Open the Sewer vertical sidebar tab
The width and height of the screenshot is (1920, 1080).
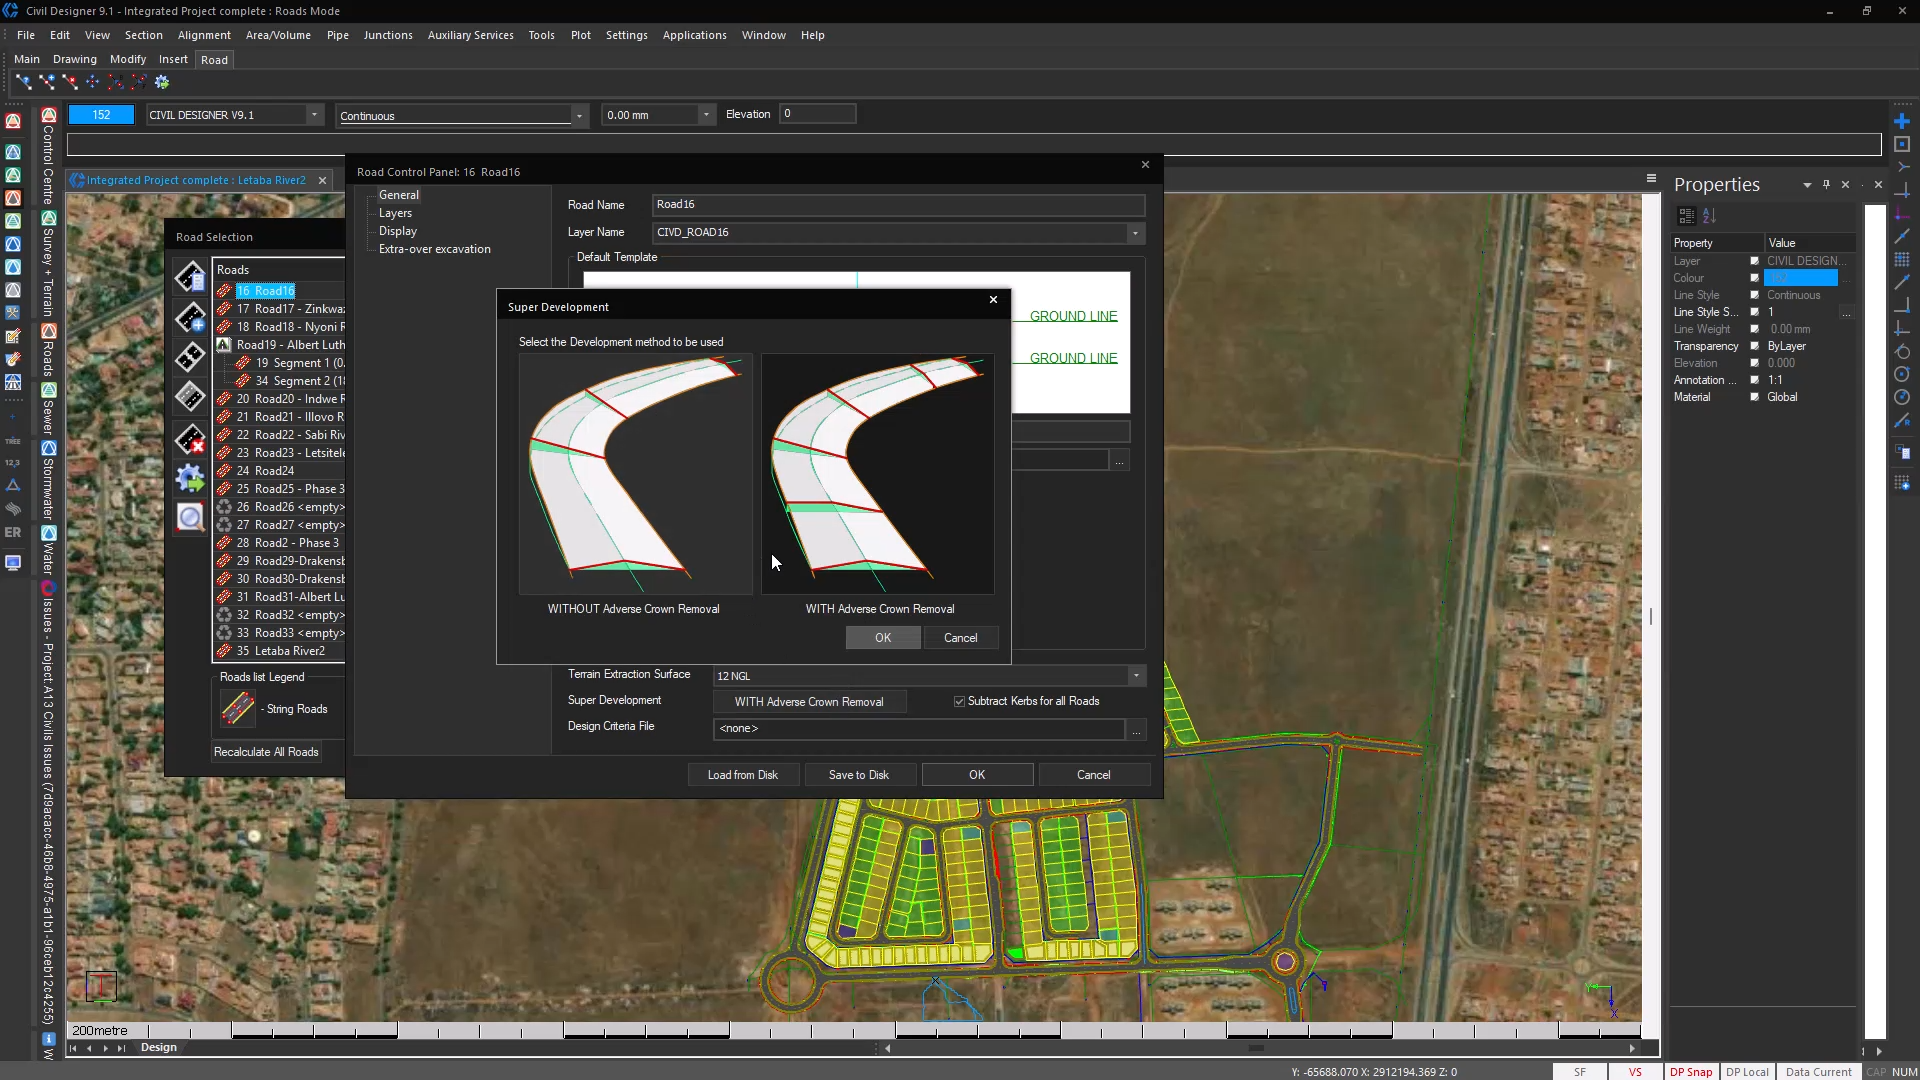[x=48, y=408]
